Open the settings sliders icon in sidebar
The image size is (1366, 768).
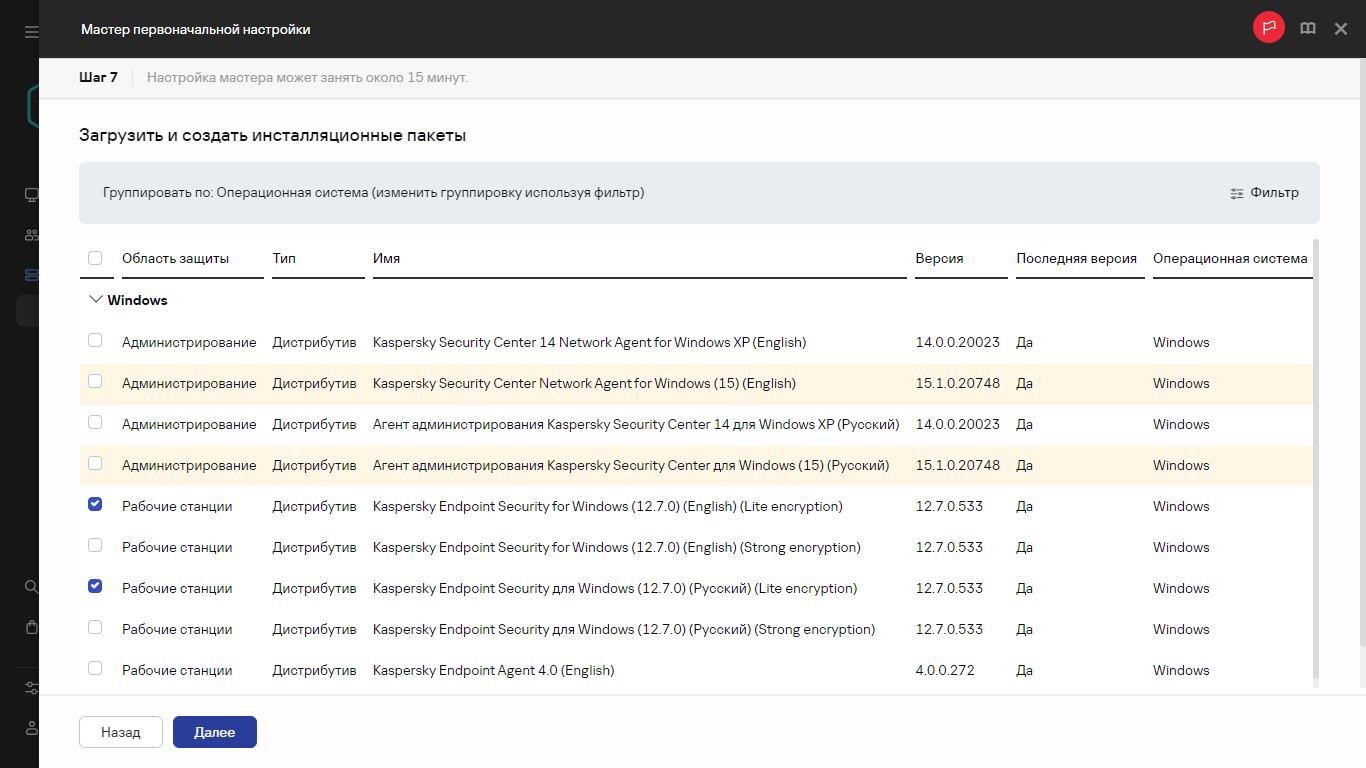pyautogui.click(x=31, y=688)
